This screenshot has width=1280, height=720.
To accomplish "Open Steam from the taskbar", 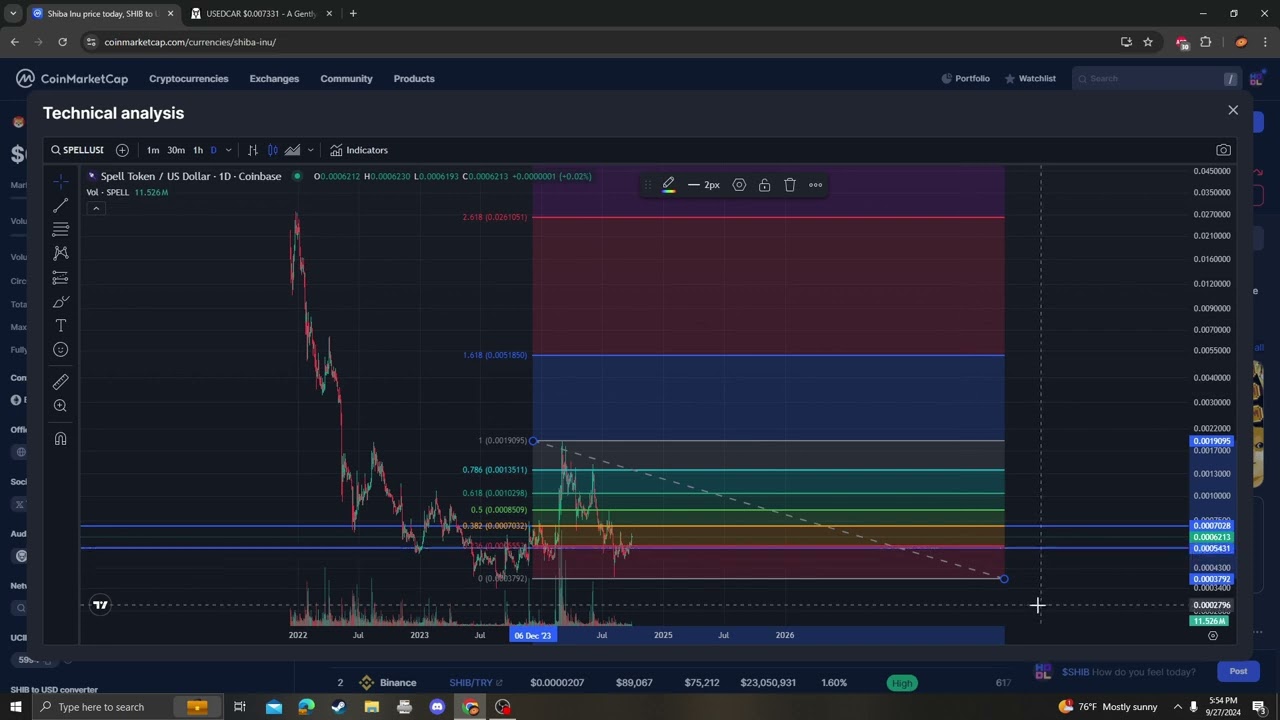I will [339, 707].
